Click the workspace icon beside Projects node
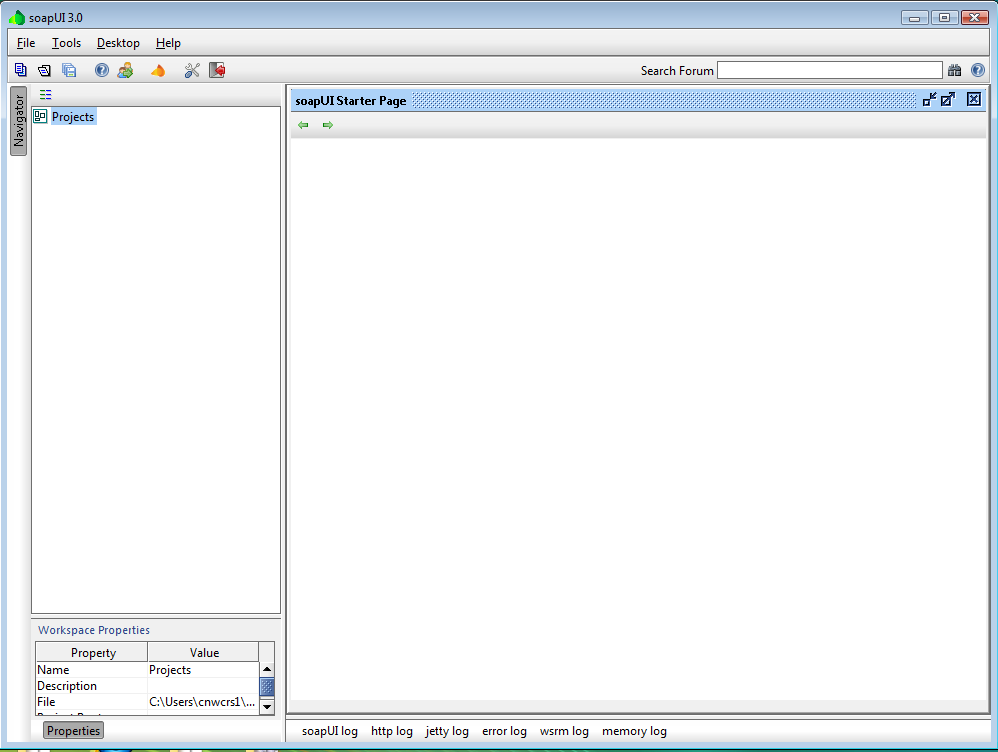 40,116
